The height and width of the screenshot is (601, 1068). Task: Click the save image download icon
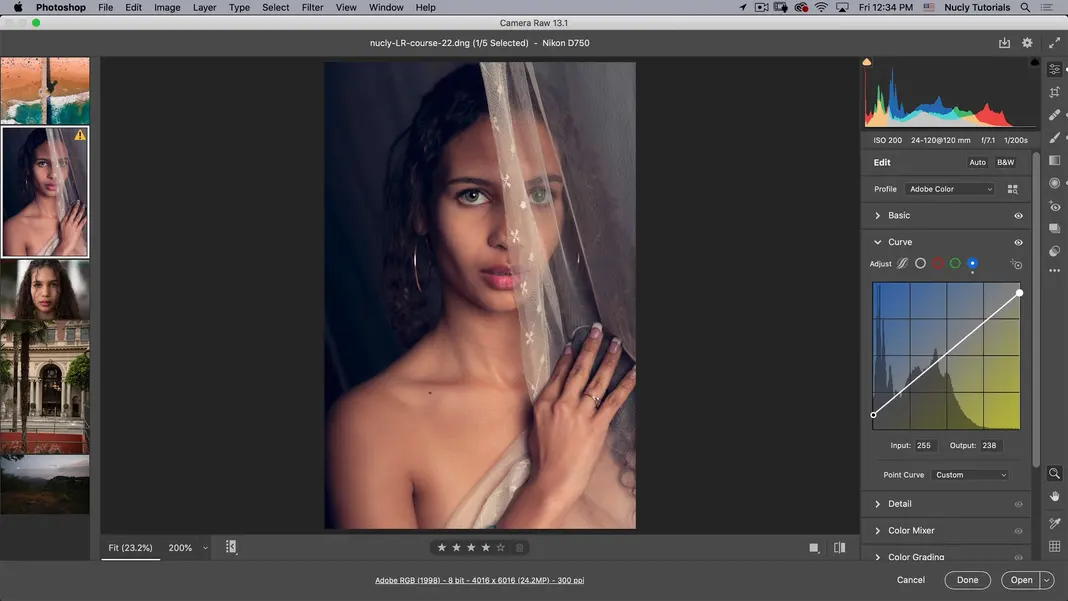1004,43
